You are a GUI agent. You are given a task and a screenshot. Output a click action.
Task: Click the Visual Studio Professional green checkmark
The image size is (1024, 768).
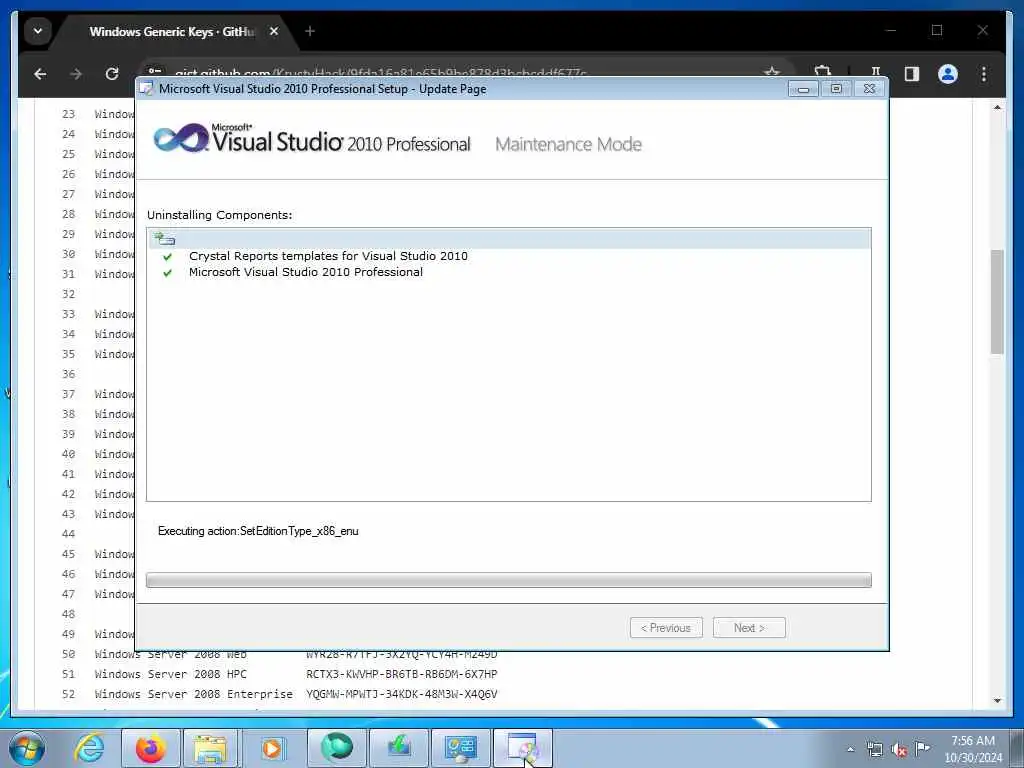(168, 273)
